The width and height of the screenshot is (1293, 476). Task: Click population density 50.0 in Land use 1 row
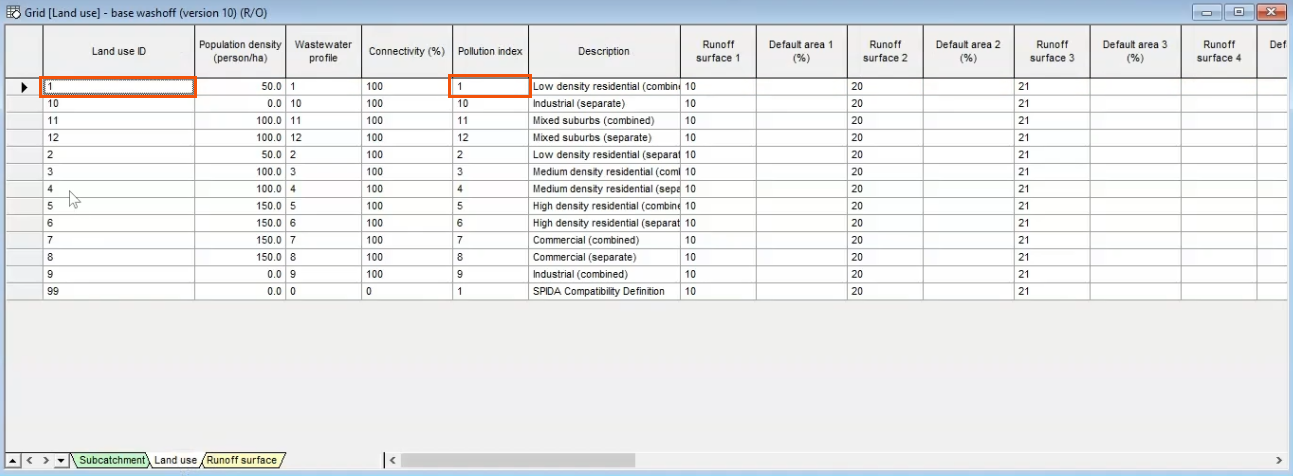pos(241,87)
